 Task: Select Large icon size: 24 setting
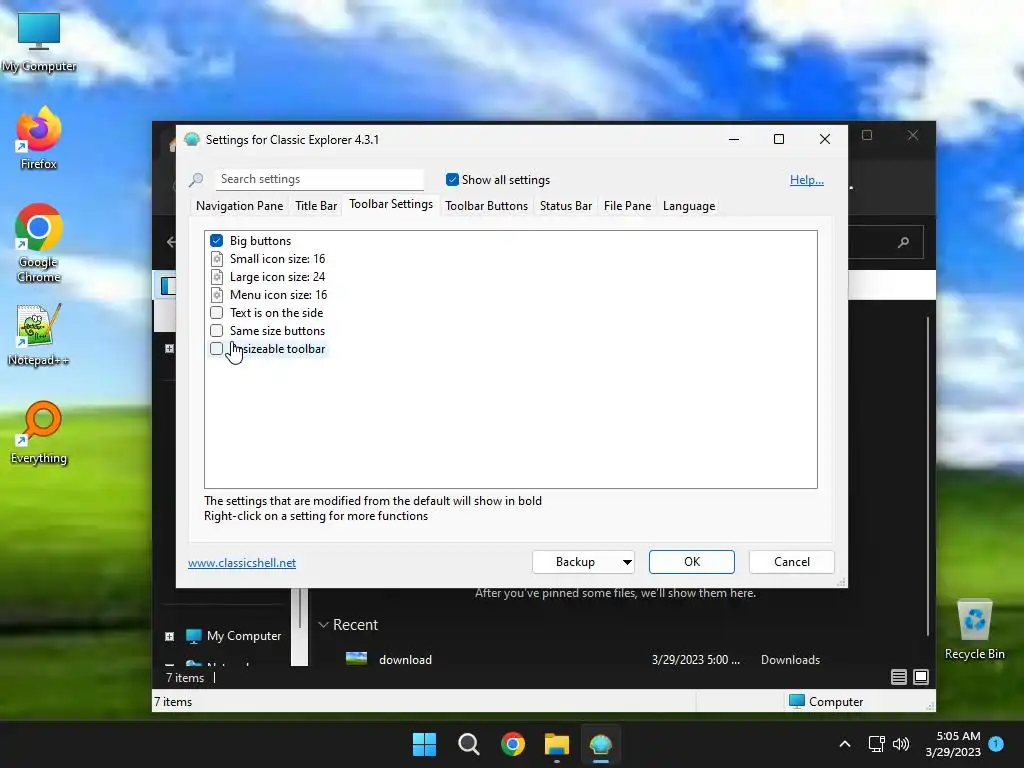point(278,277)
